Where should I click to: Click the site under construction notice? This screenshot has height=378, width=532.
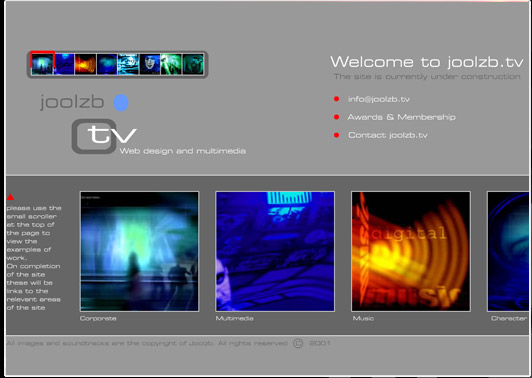427,77
